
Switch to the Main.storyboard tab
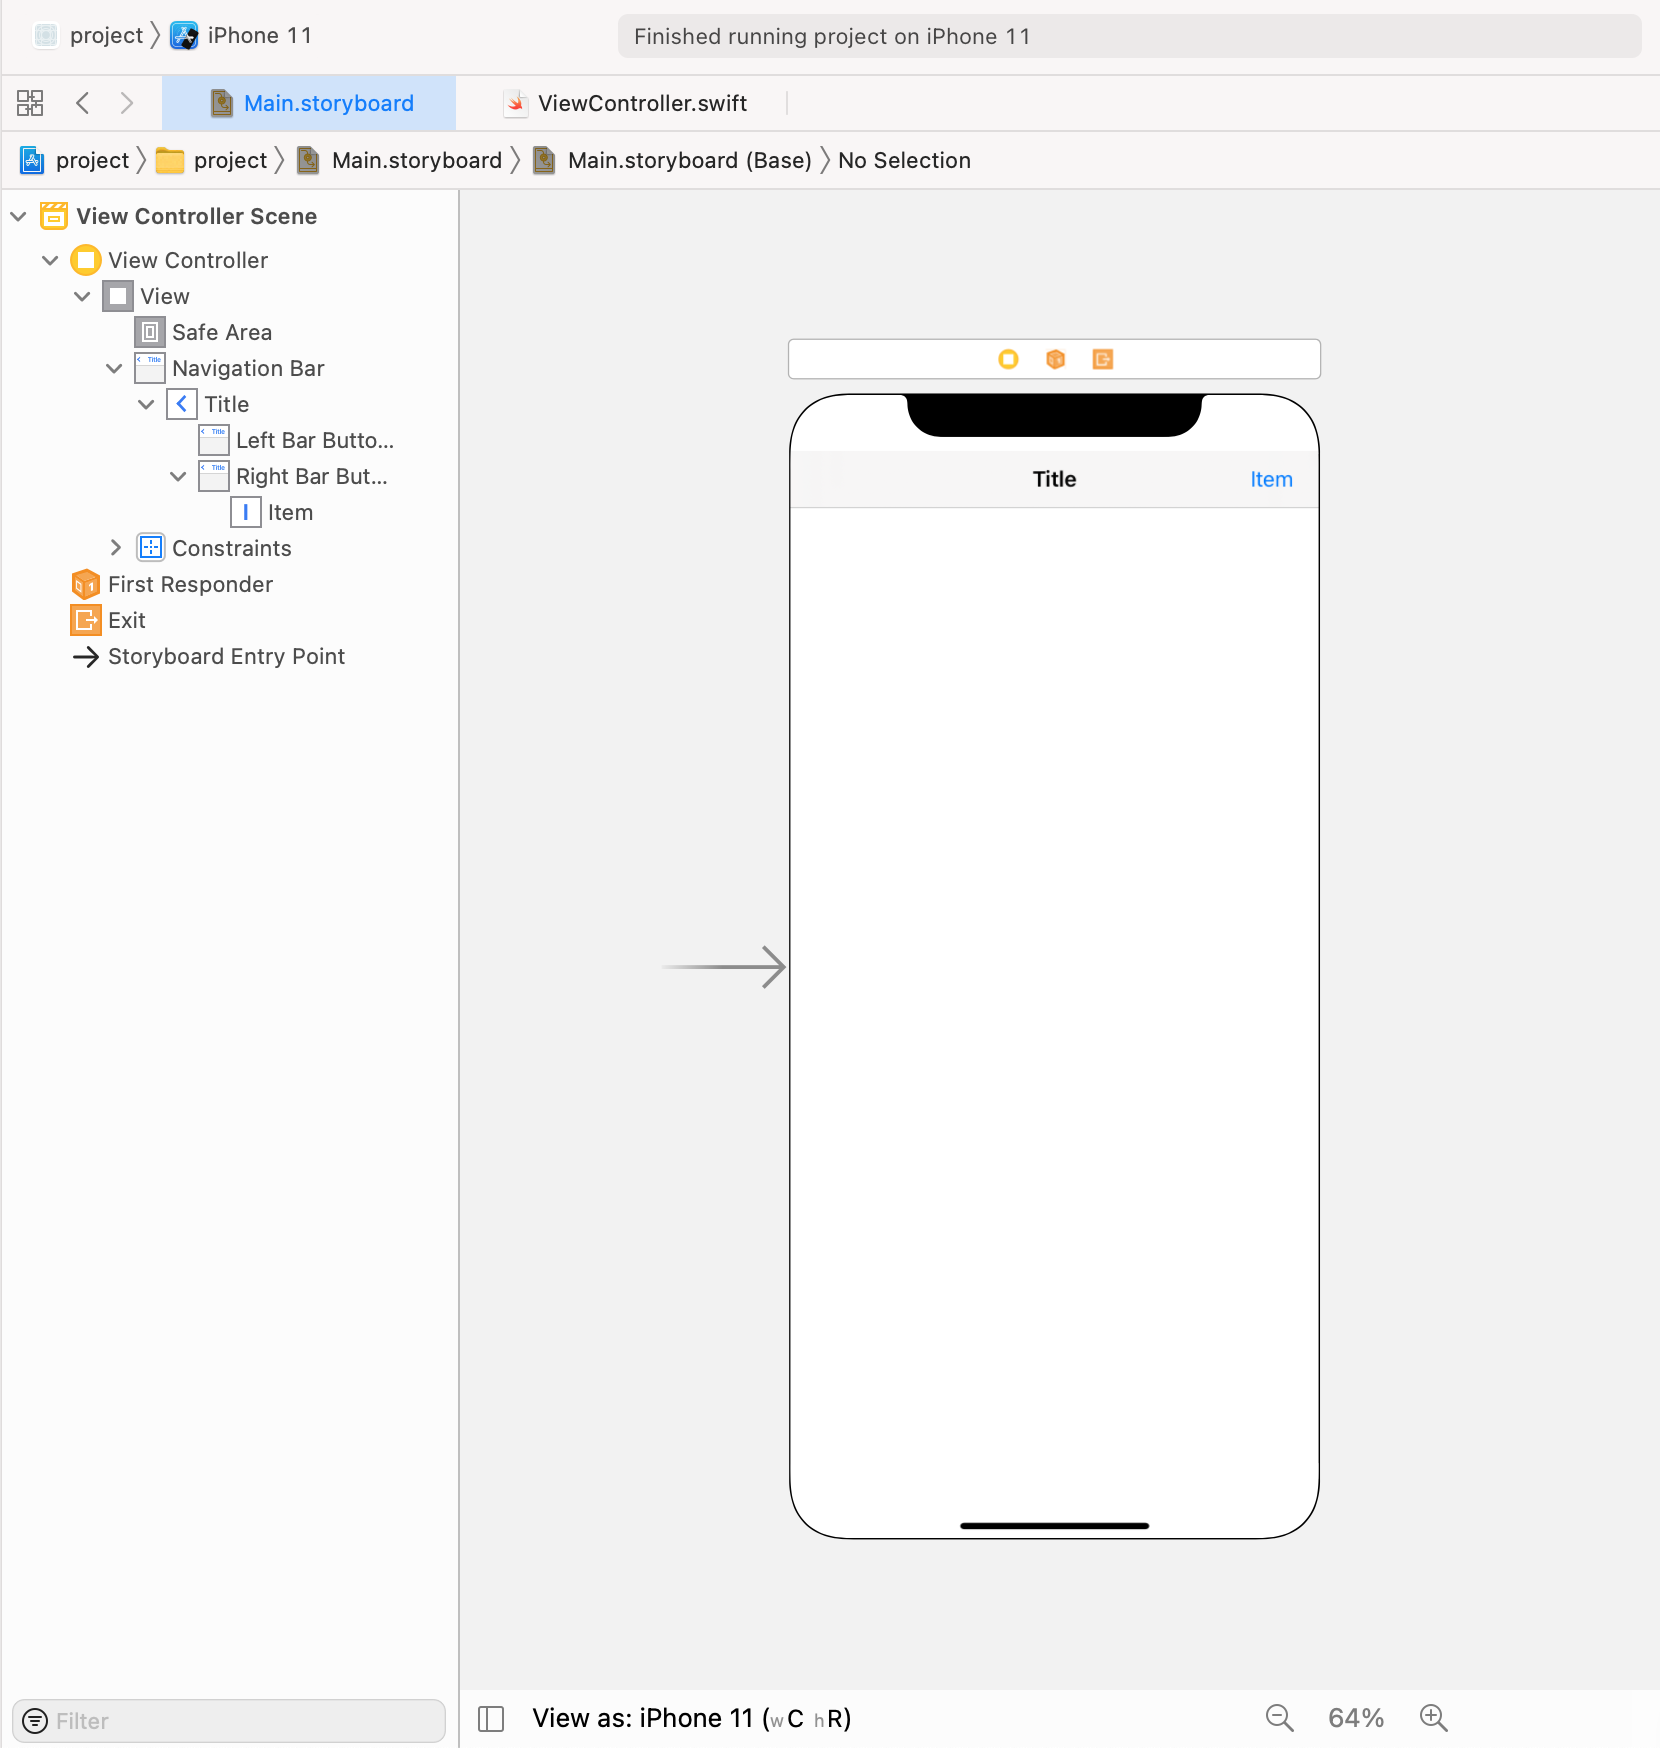[309, 103]
